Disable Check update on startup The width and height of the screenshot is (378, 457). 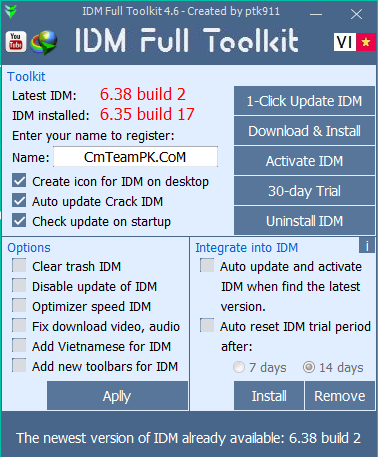click(19, 221)
